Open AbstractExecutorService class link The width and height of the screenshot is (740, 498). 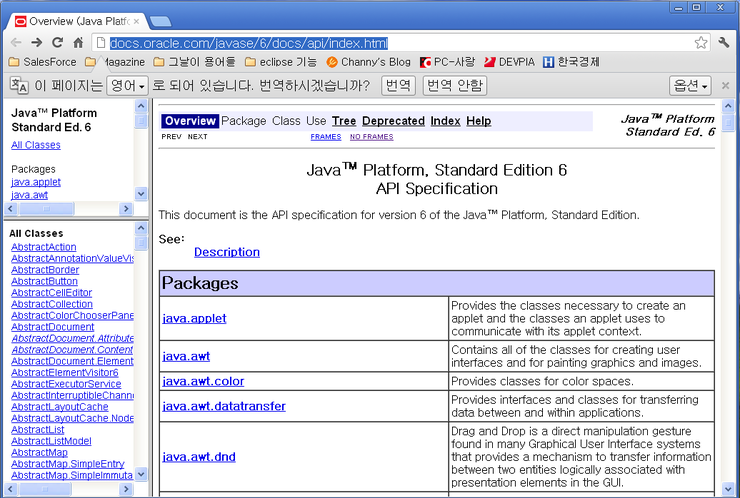pos(66,384)
